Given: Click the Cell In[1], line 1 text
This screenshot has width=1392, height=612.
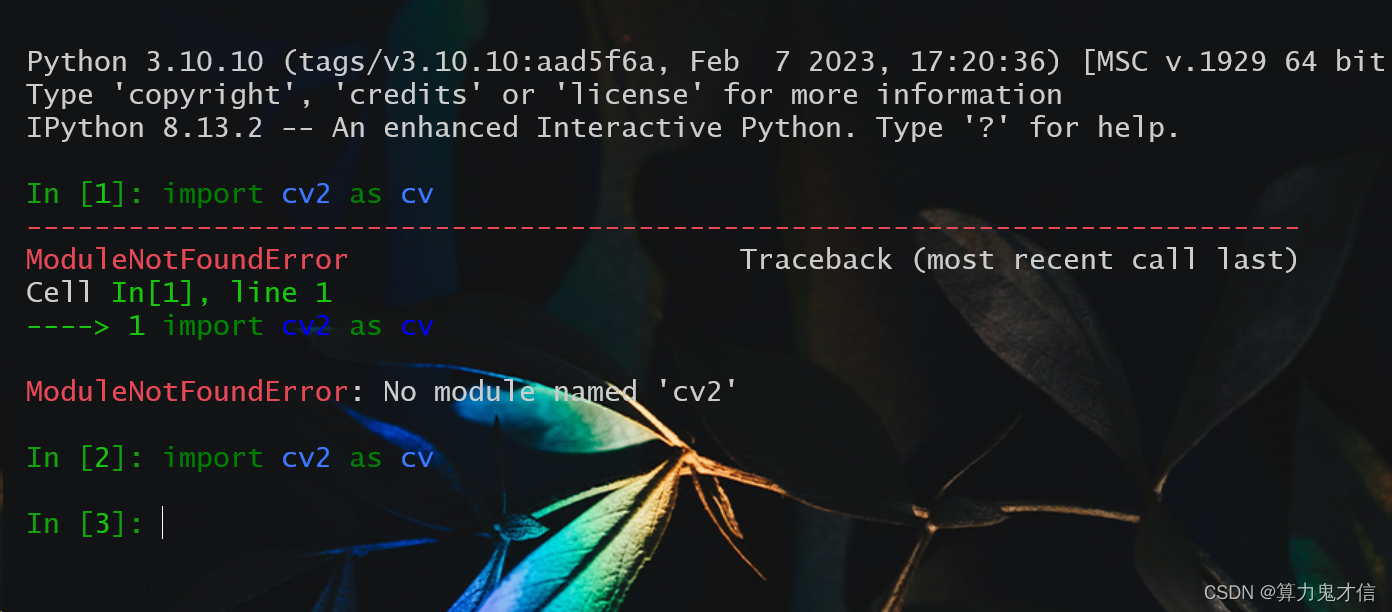Looking at the screenshot, I should (x=179, y=293).
